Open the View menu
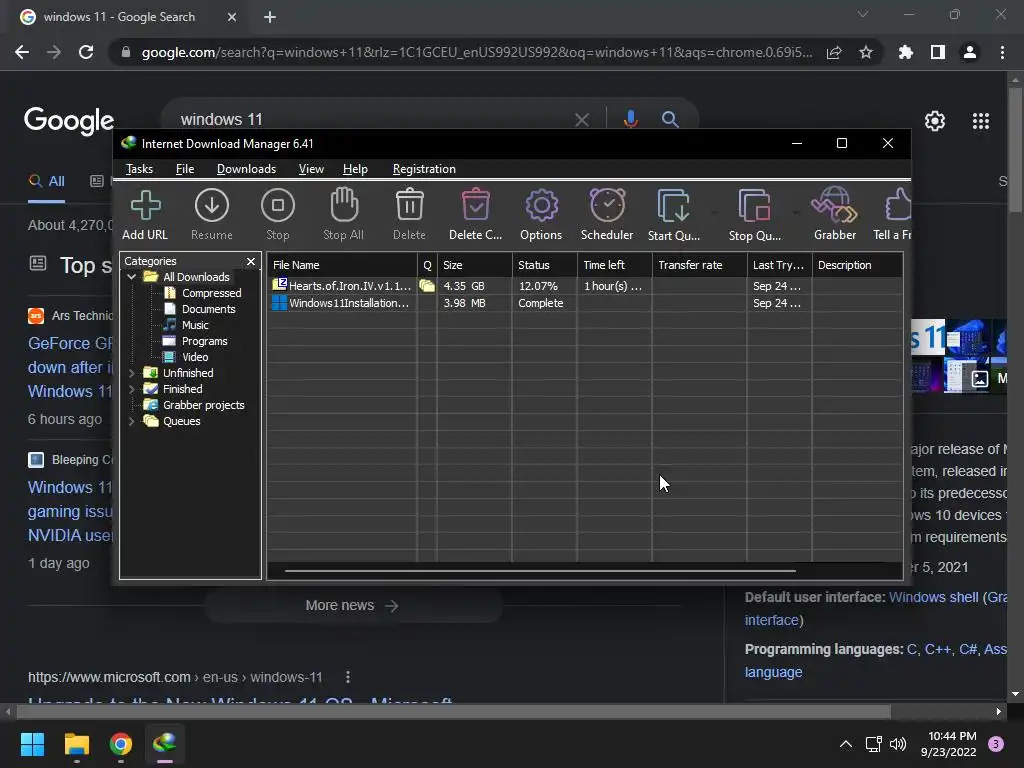 coord(311,169)
